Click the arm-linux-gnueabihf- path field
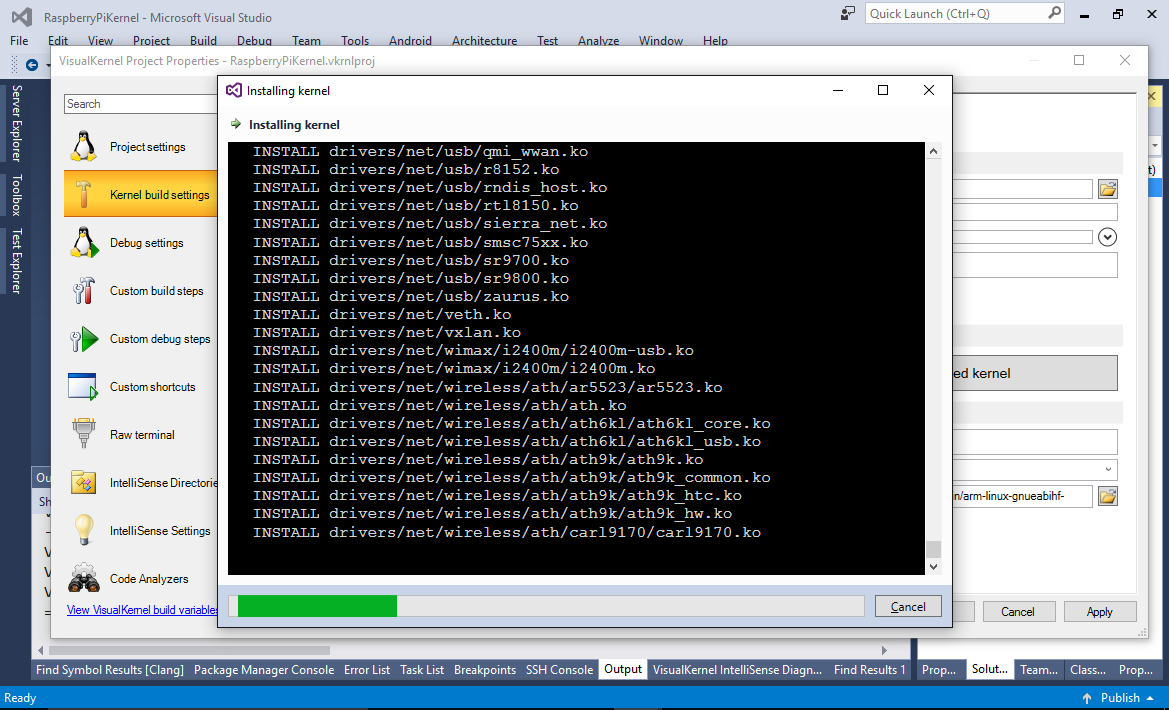 tap(1023, 496)
